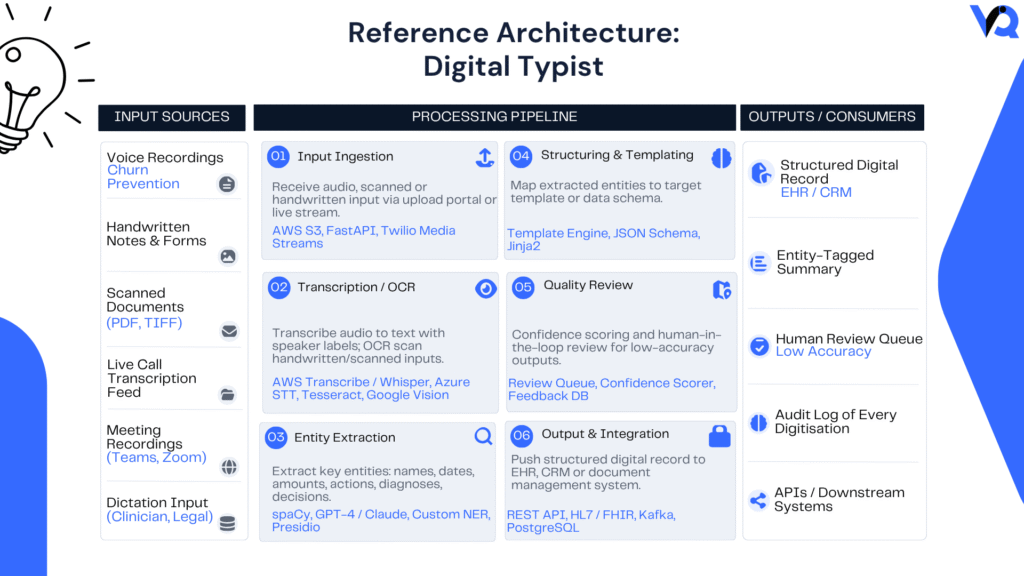The width and height of the screenshot is (1024, 576).
Task: Click the magnifier icon in Entity Extraction
Action: point(483,436)
